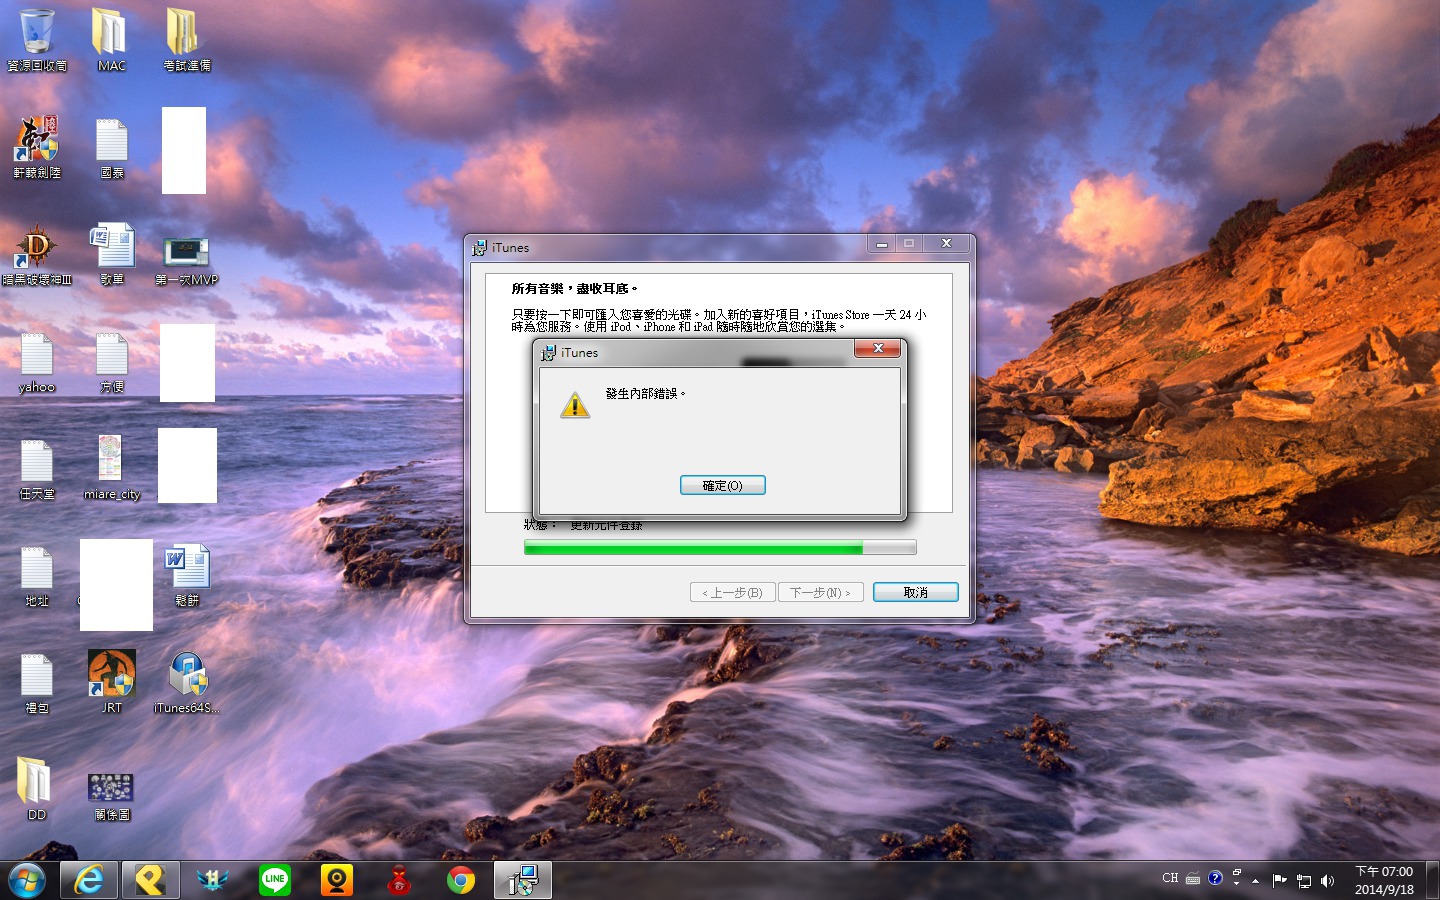This screenshot has width=1440, height=900.
Task: Select the 考試準備 folder on desktop
Action: pos(186,40)
